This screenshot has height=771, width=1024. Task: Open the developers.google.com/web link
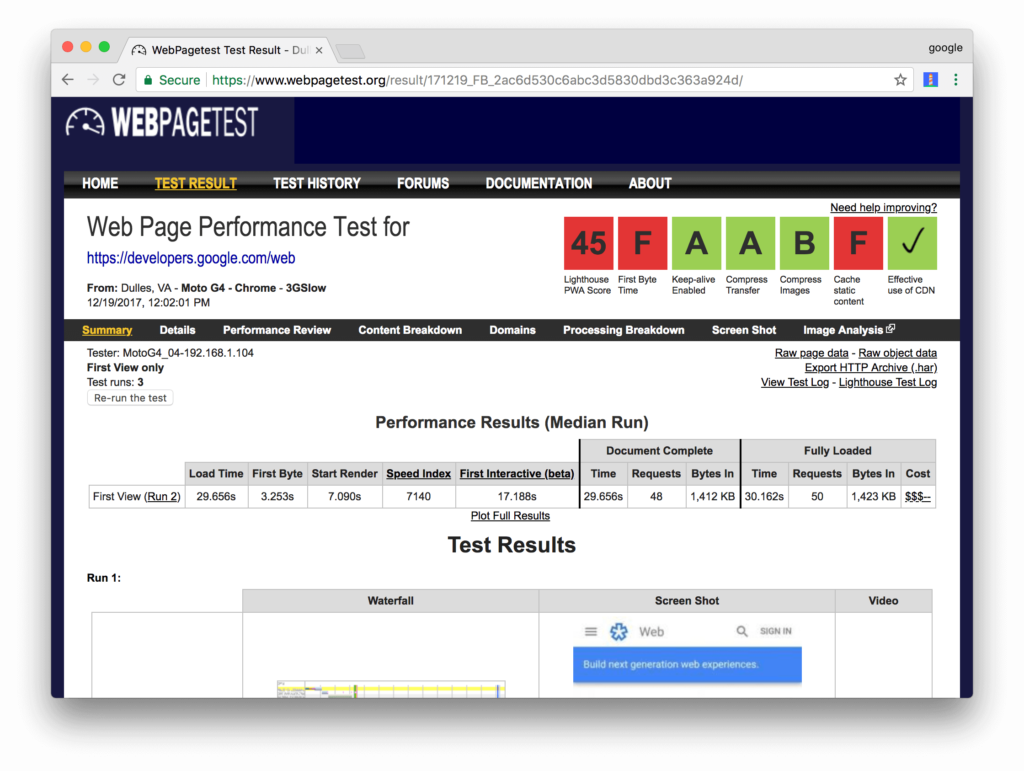pyautogui.click(x=190, y=258)
